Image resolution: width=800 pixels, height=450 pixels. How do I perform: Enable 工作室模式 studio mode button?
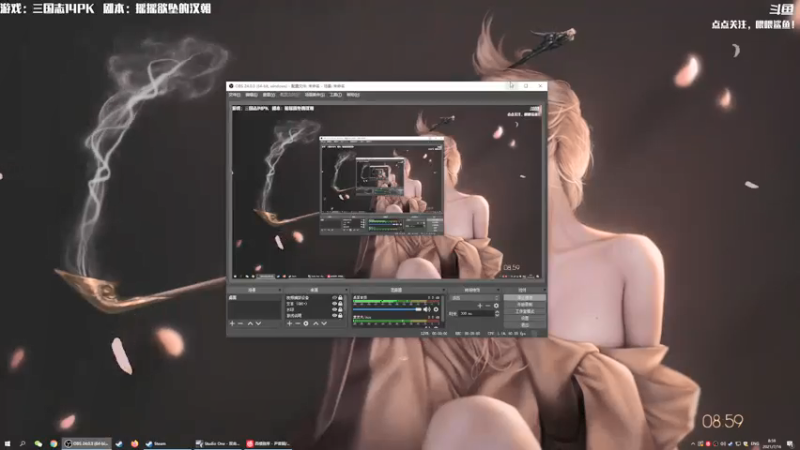point(524,311)
